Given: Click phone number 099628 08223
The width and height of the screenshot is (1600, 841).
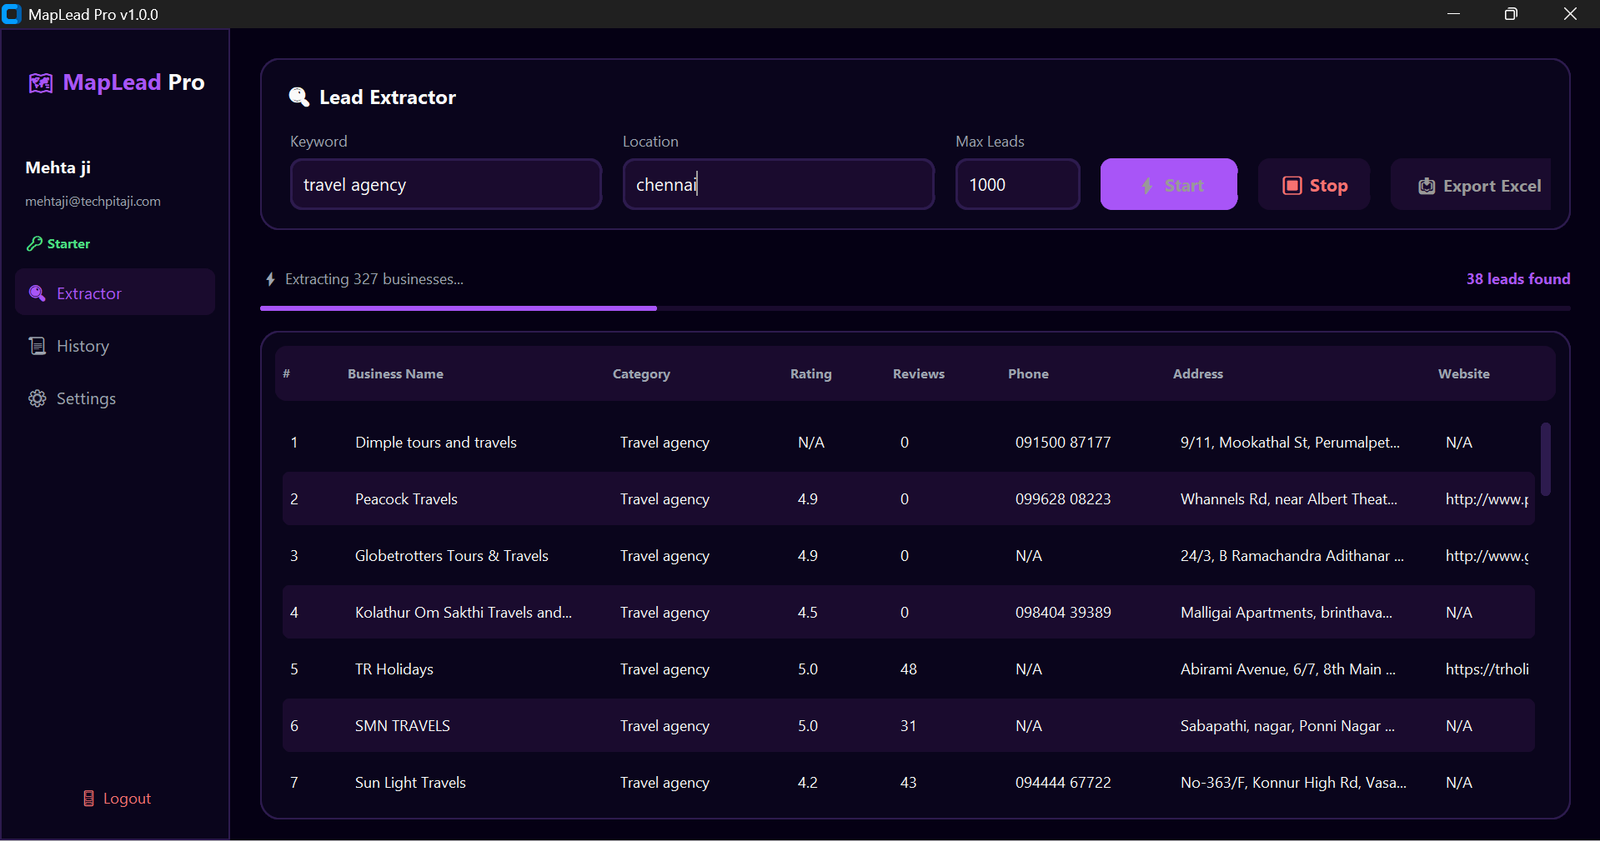Looking at the screenshot, I should tap(1063, 499).
